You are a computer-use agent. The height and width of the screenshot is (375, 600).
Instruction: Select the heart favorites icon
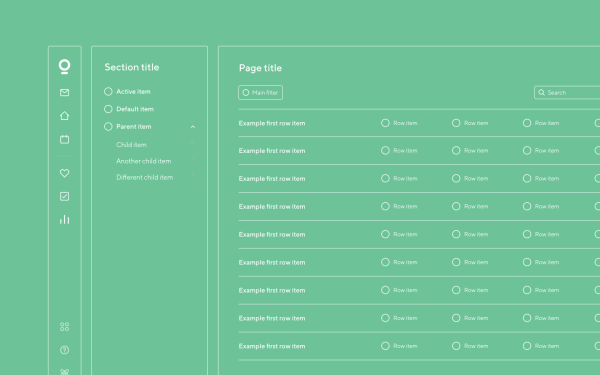point(65,173)
